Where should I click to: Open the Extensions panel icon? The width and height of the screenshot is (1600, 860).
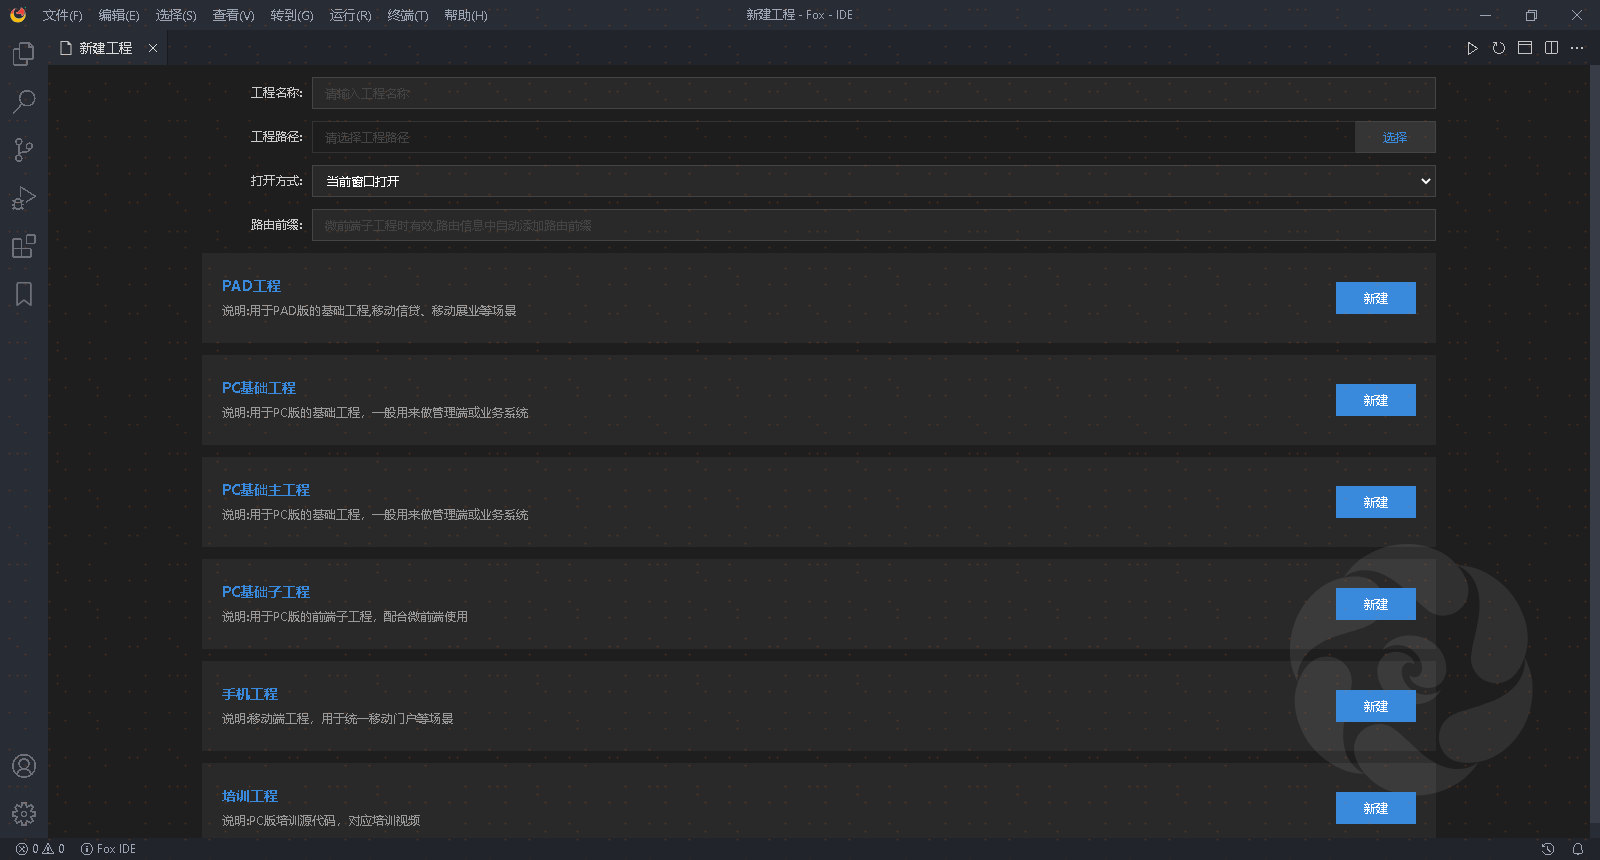(24, 246)
